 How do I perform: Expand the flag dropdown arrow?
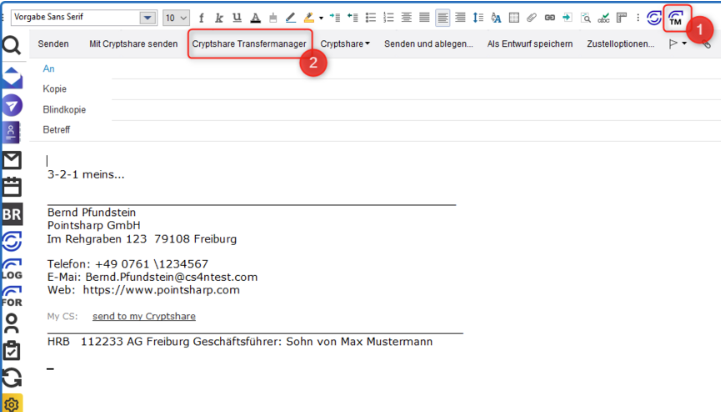(684, 44)
